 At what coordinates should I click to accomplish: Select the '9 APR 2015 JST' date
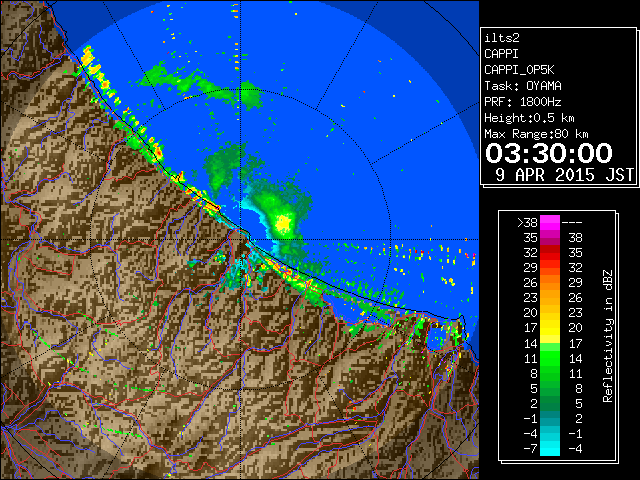tap(564, 175)
